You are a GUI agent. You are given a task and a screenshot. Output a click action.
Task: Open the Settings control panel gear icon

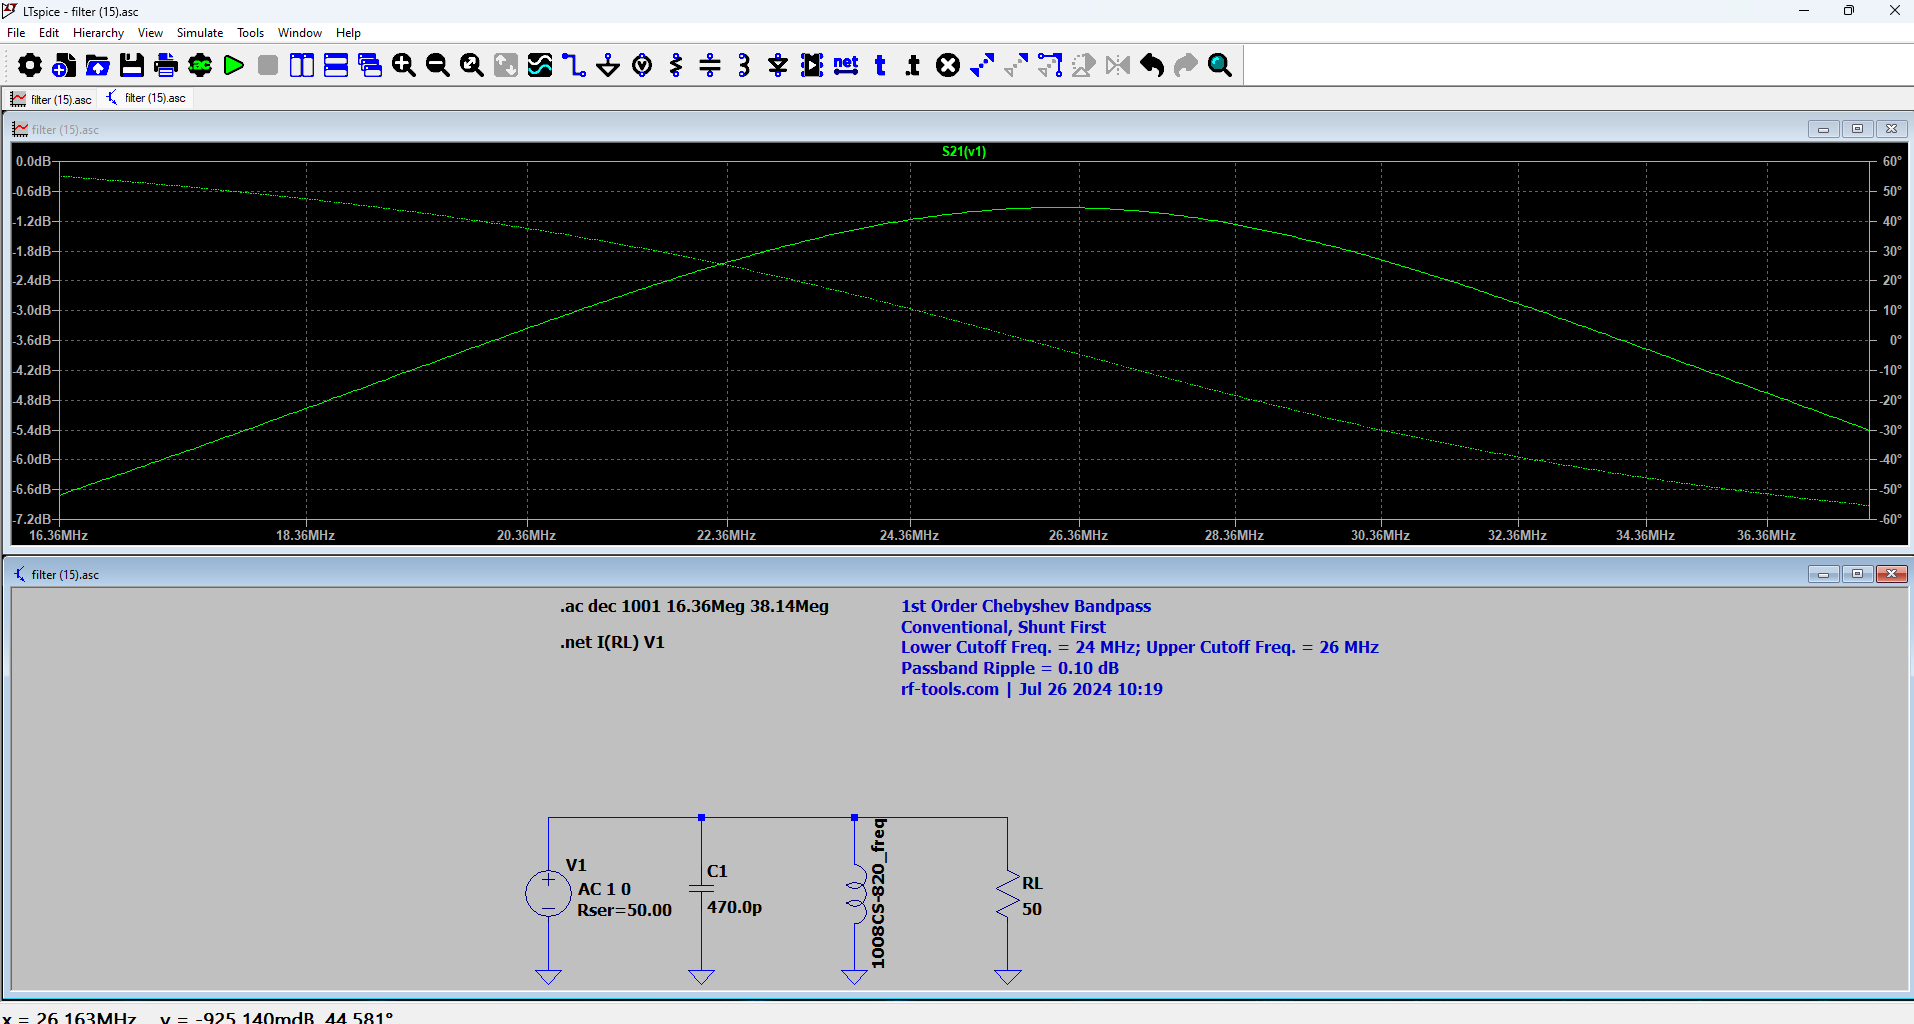(x=30, y=65)
